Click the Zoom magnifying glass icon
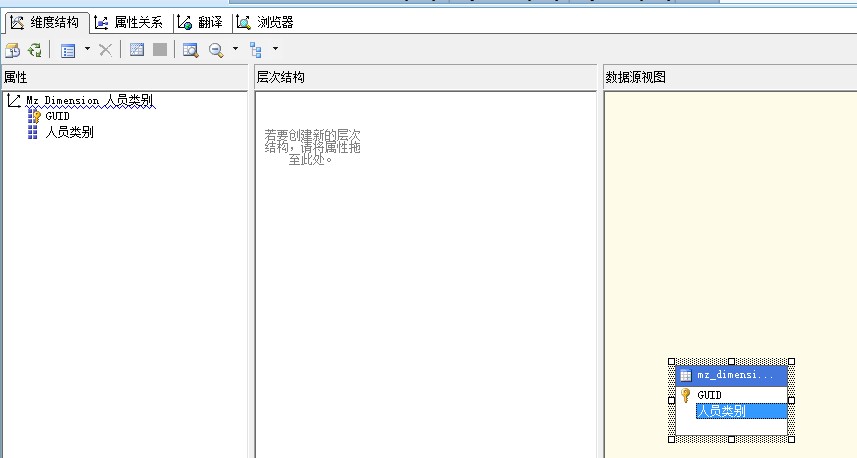This screenshot has height=458, width=857. [x=216, y=50]
